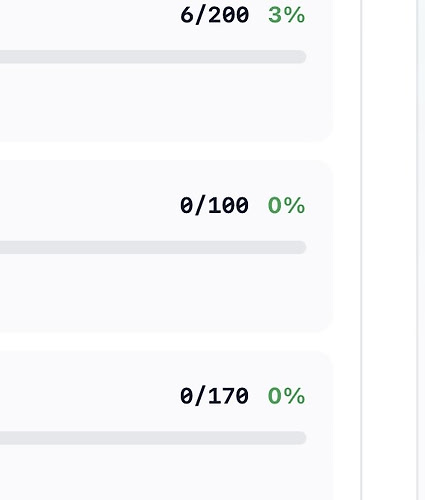Click the scrollbar track along the window edge
Screen dimensions: 425x500
421,250
